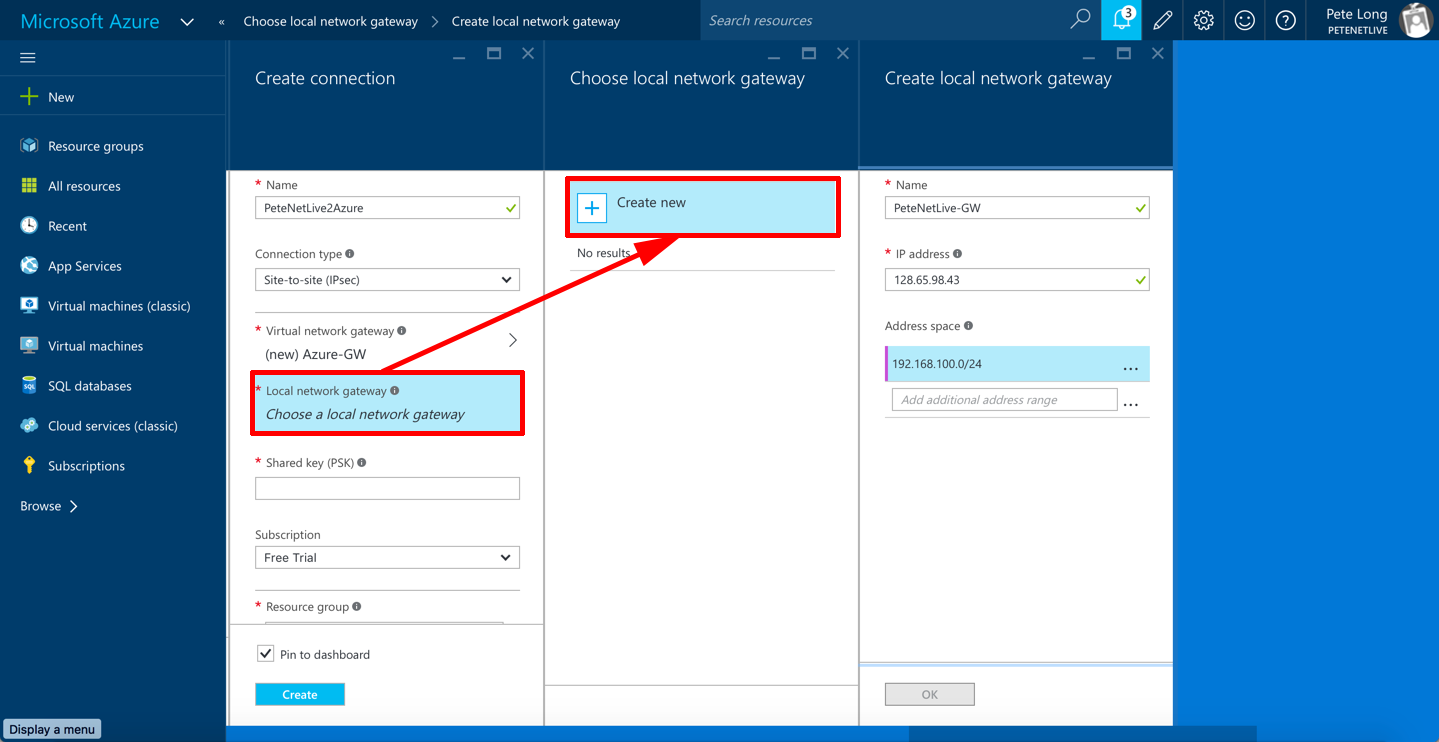This screenshot has height=742, width=1439.
Task: Click info icon next to Virtual network gateway
Action: point(402,331)
